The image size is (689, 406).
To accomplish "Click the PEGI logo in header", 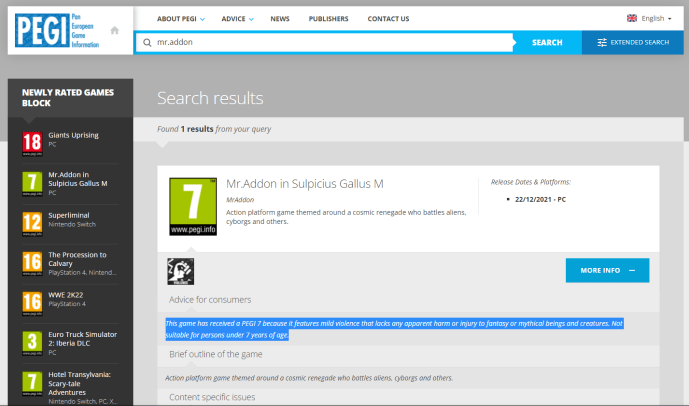I will [55, 30].
